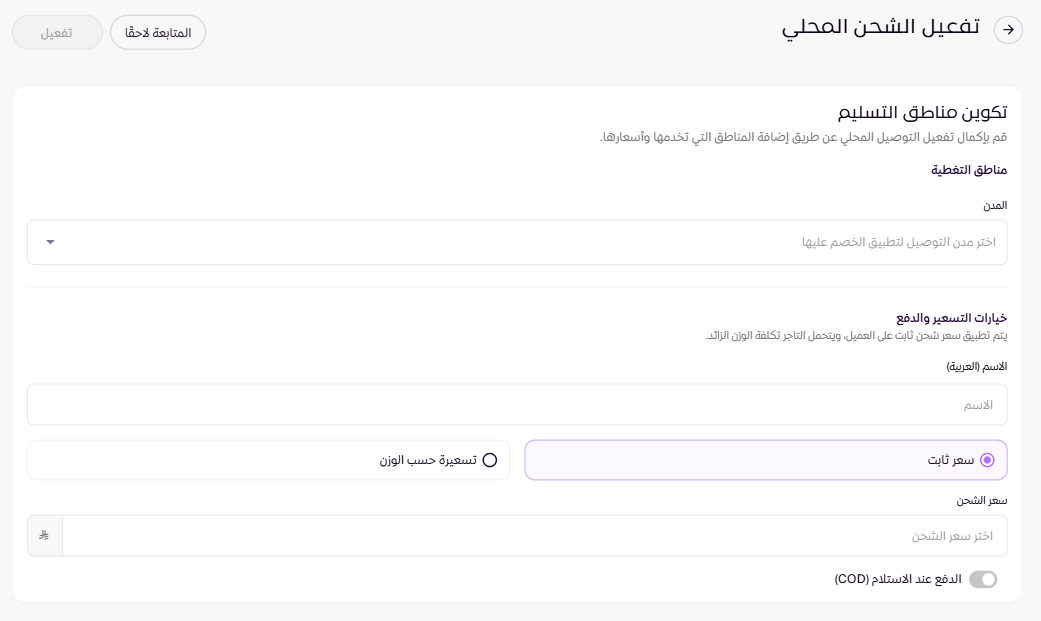1041x621 pixels.
Task: Click the fixed shipping price explanation text
Action: (856, 335)
